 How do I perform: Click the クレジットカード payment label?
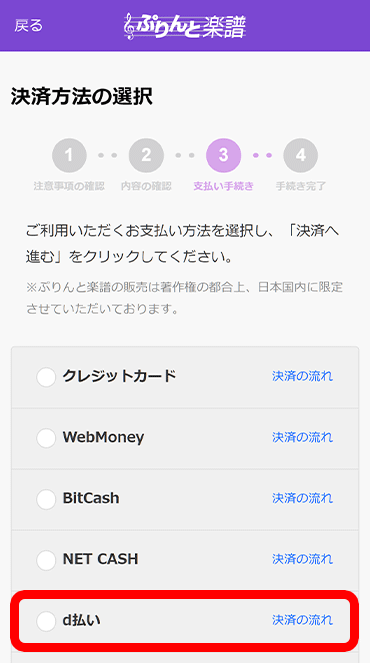119,376
